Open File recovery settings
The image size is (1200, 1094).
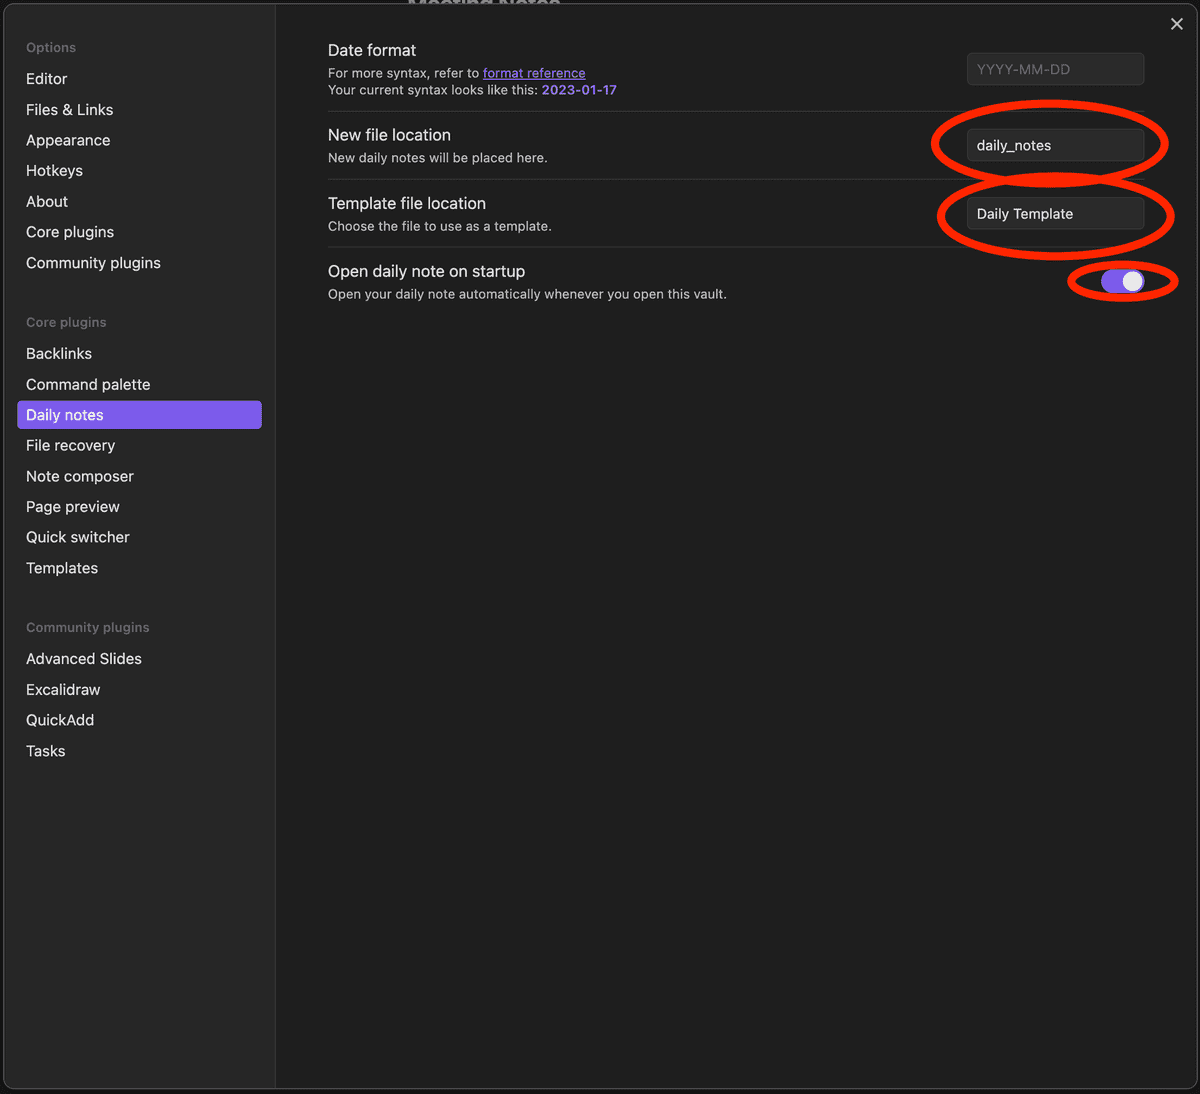(x=71, y=446)
